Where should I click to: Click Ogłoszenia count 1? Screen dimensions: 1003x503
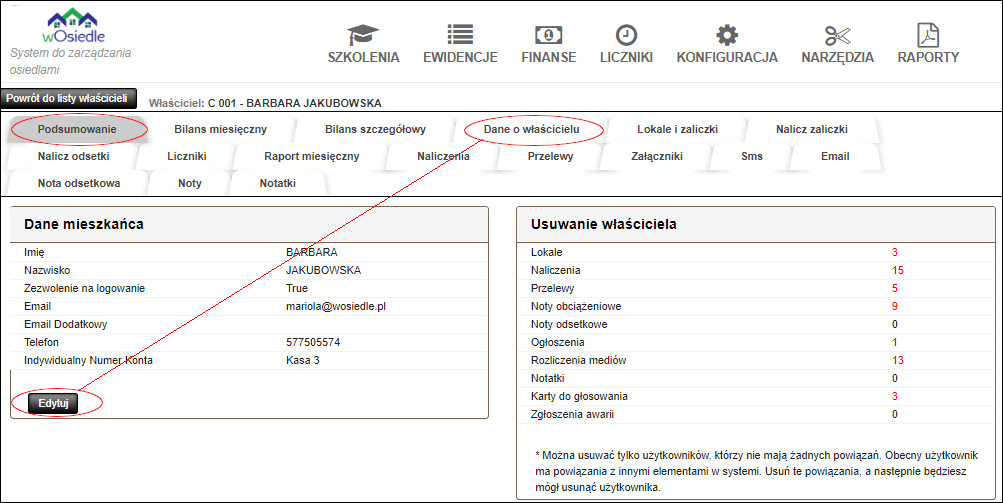895,342
